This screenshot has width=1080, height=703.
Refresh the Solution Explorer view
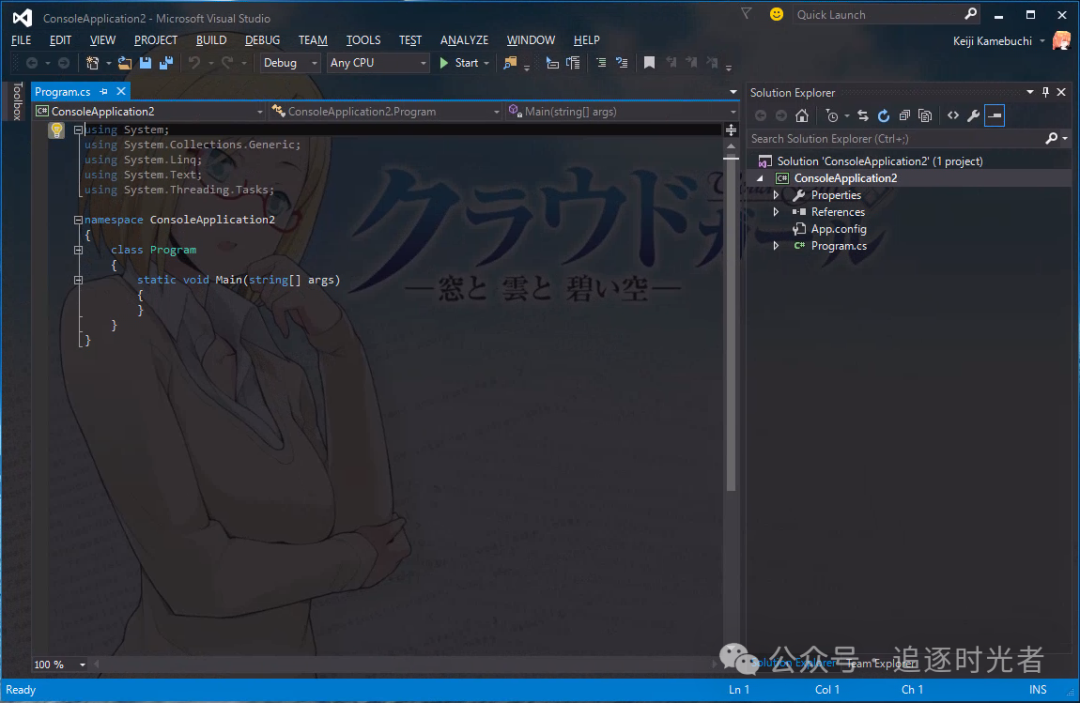[884, 116]
